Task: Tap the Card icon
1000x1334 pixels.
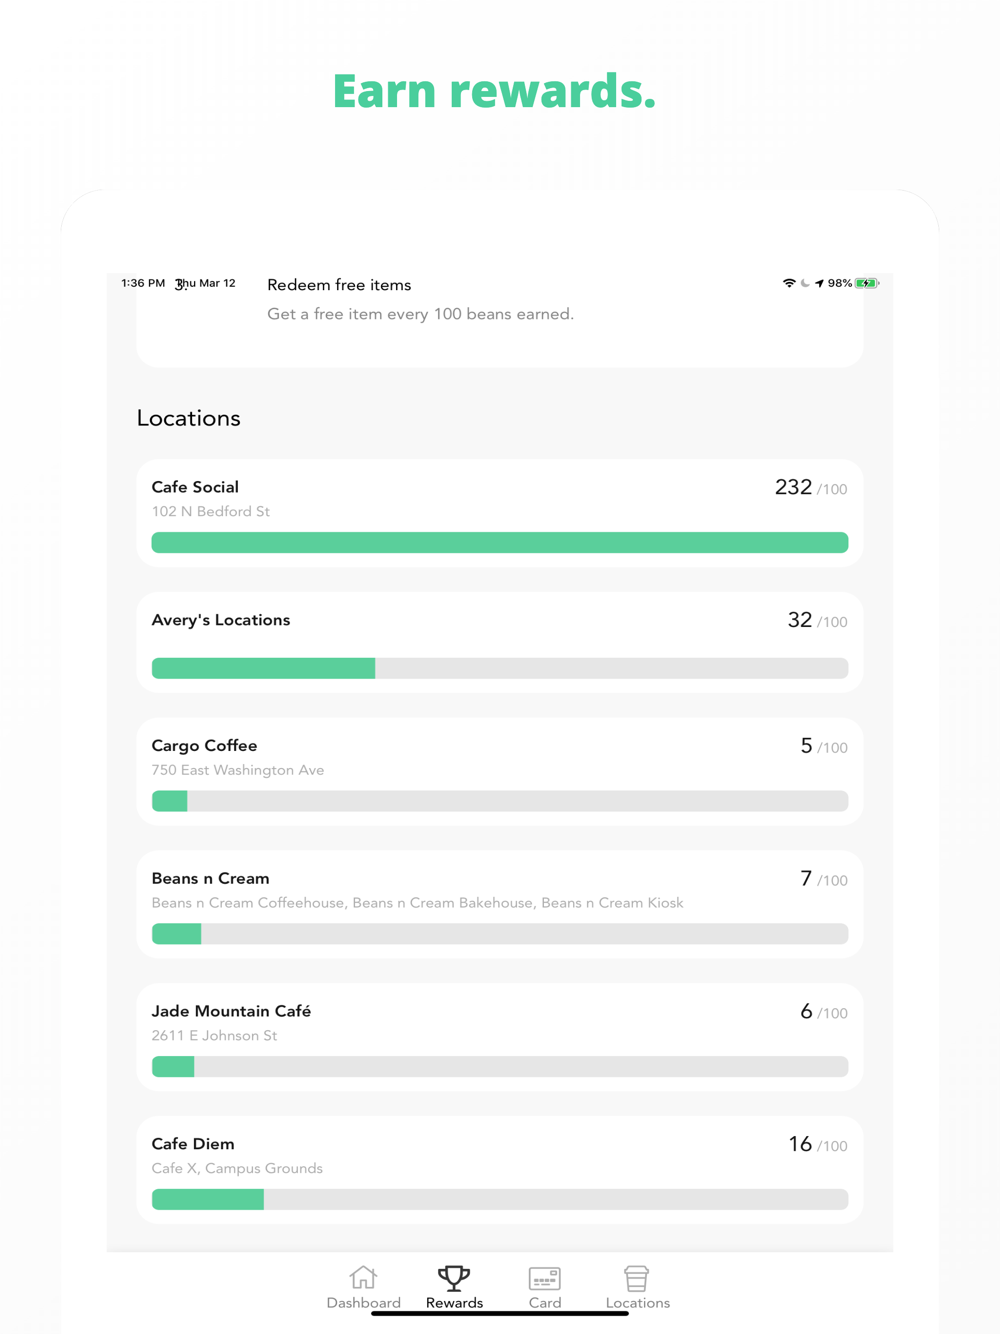Action: [x=545, y=1278]
